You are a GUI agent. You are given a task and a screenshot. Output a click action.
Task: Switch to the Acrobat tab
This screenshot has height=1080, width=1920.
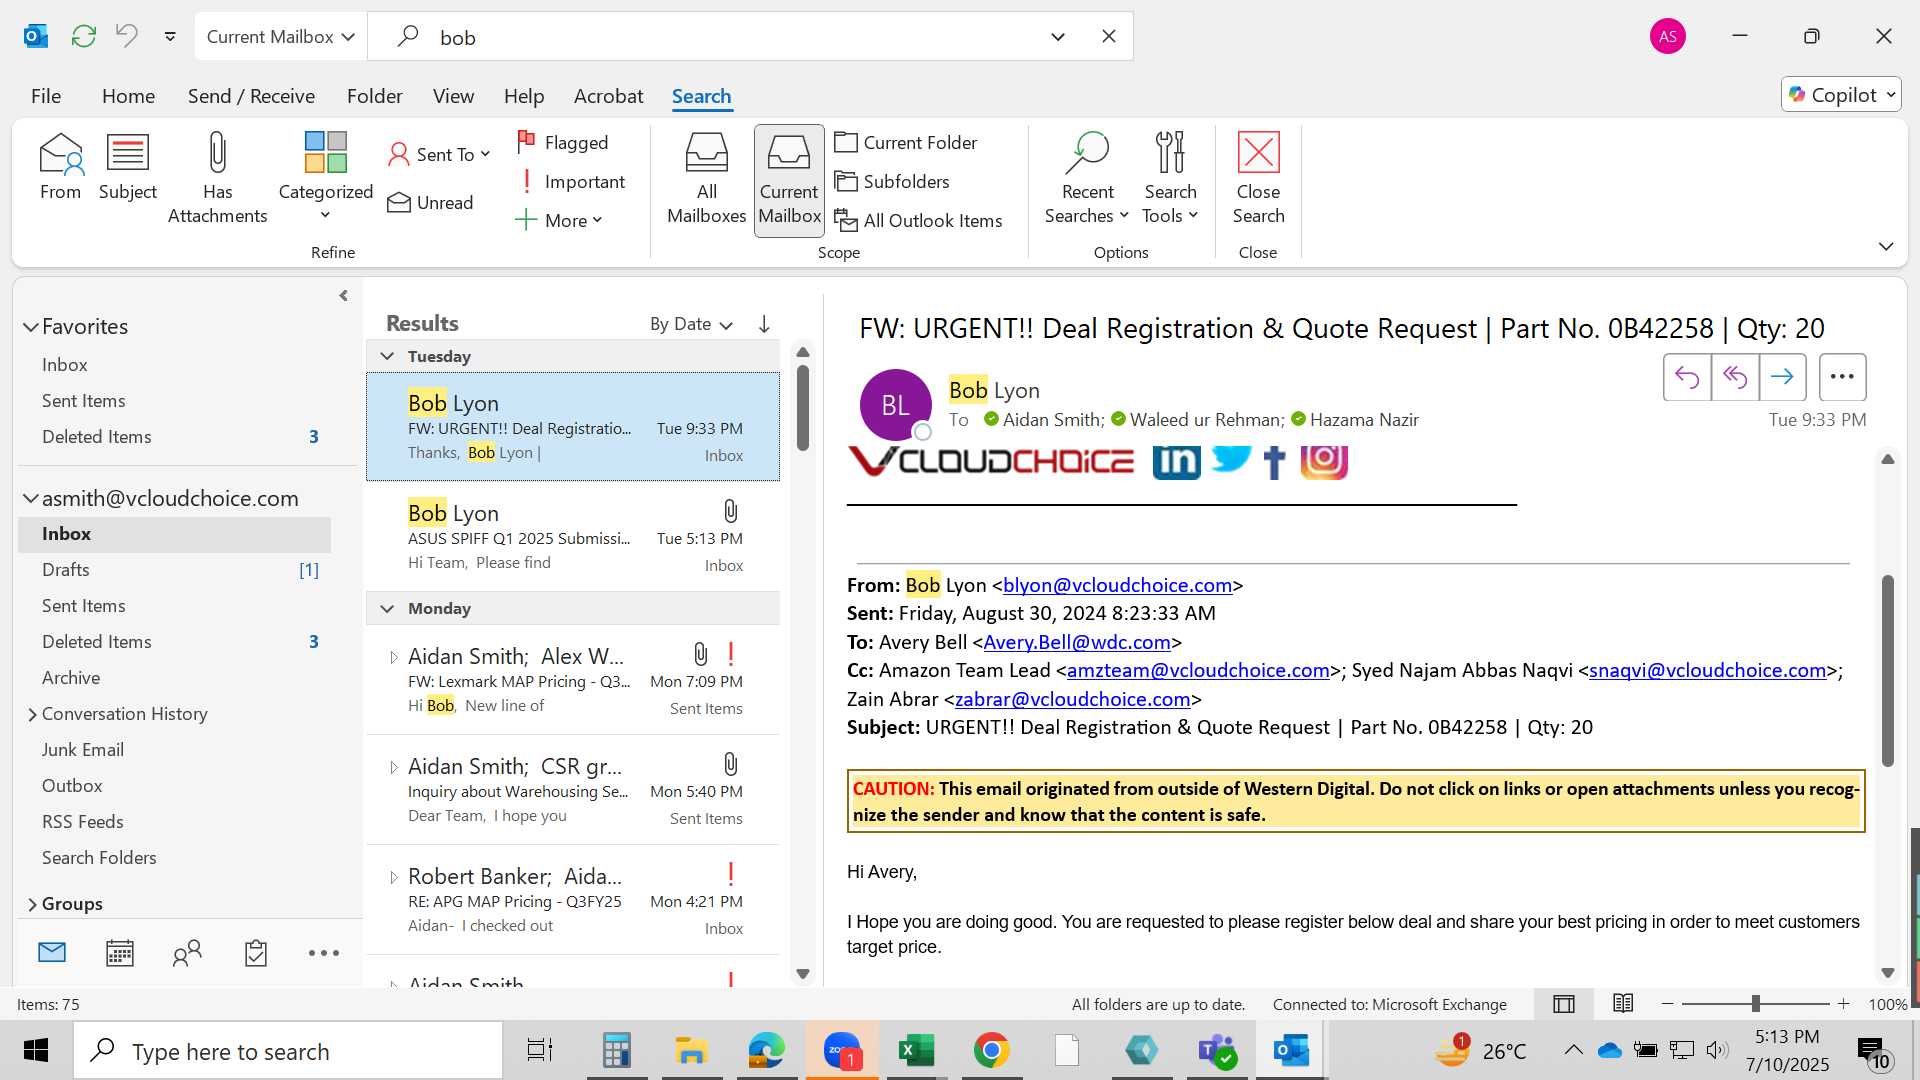(x=608, y=96)
